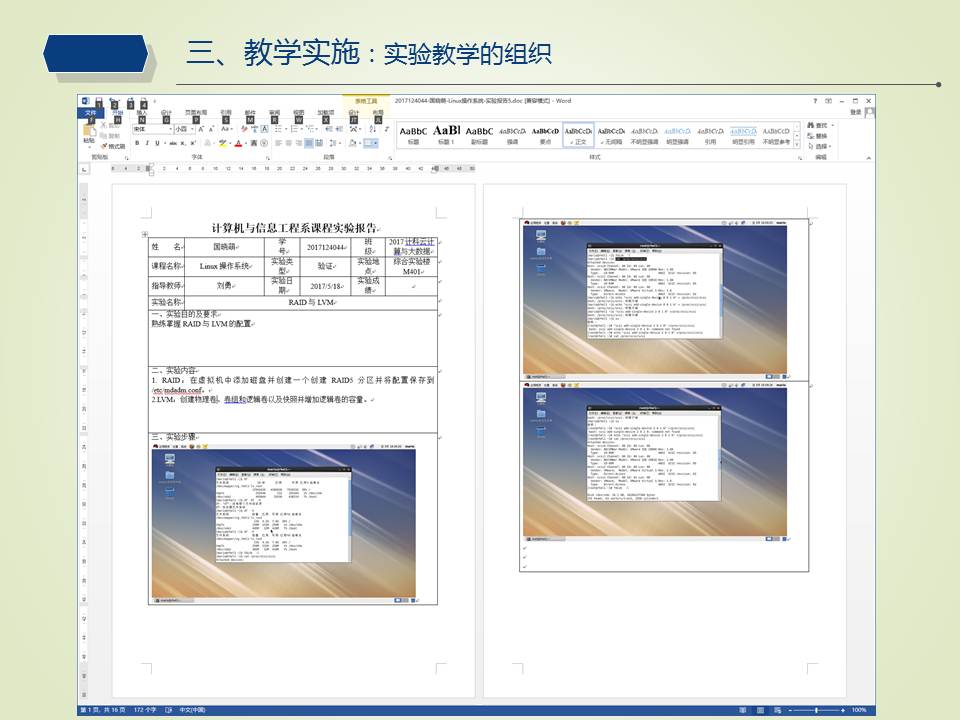Open the font size dropdown
Screen dimensions: 960x720
(183, 129)
